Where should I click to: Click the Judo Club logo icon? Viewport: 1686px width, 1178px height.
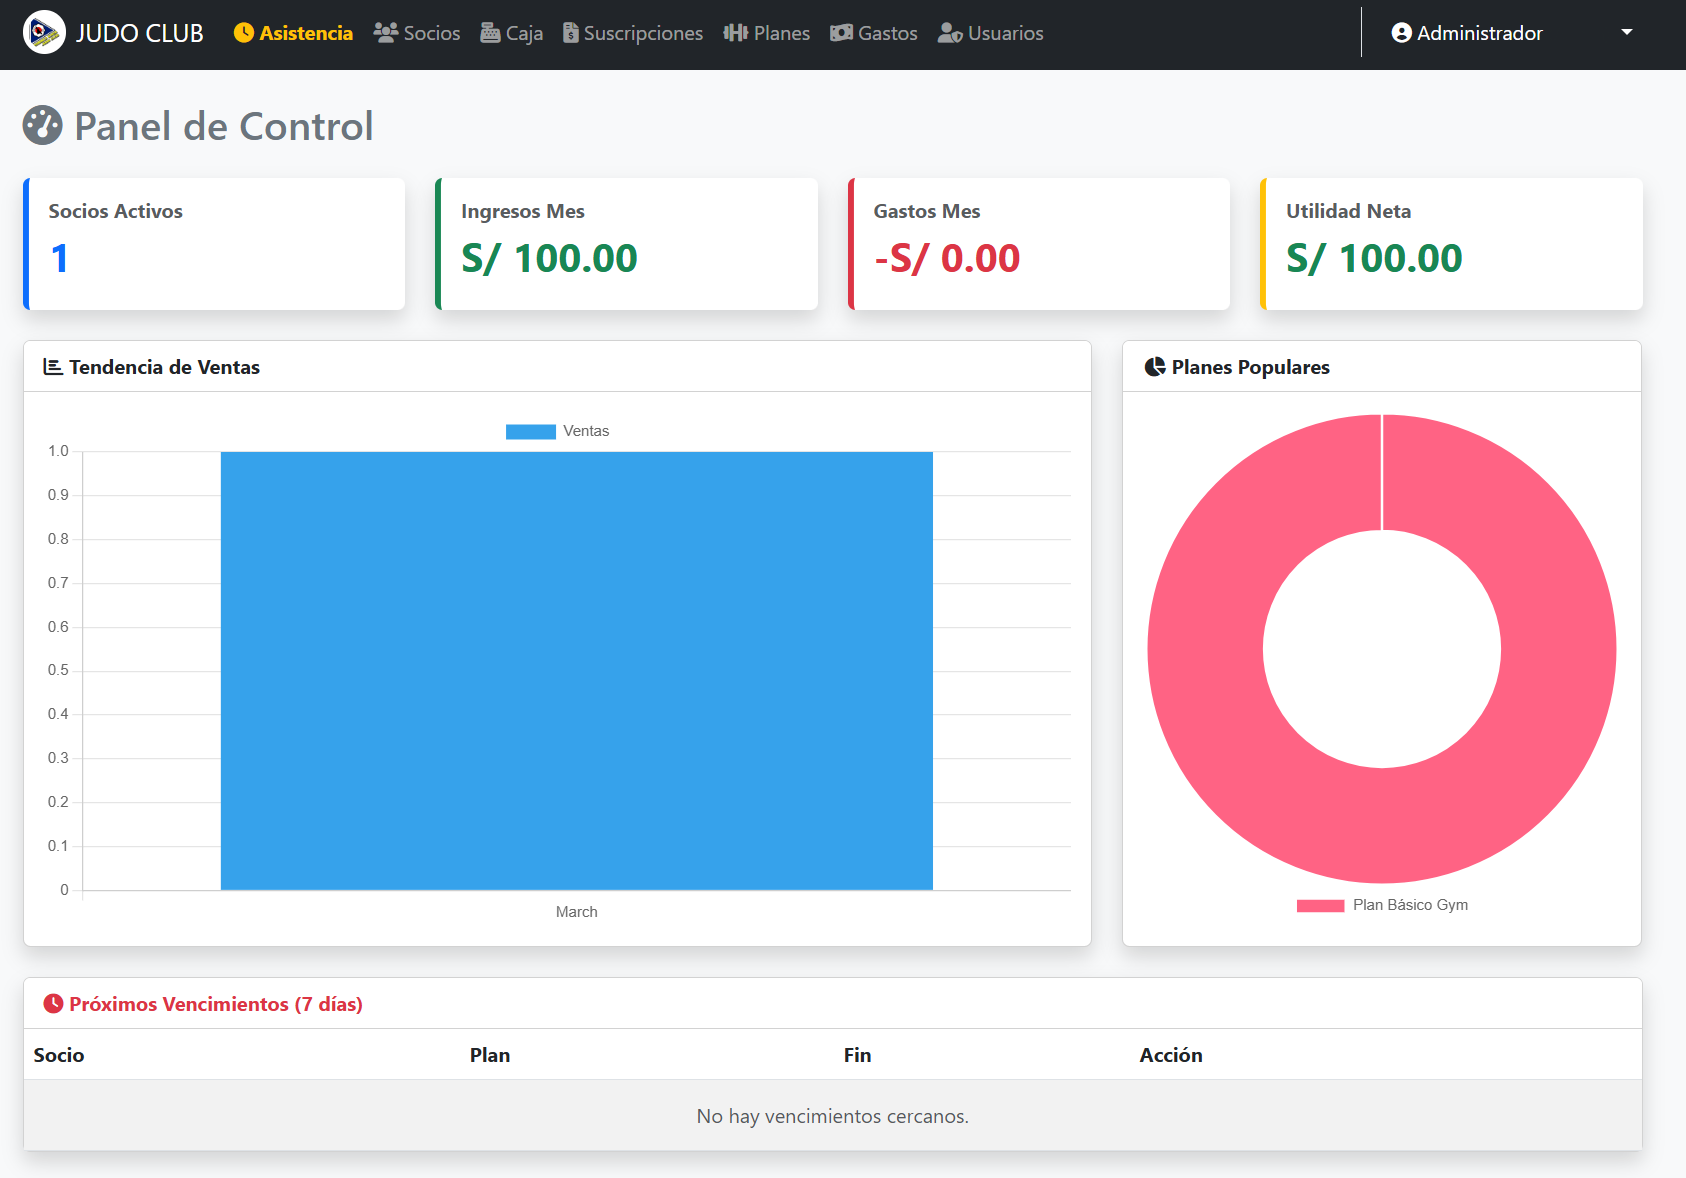click(44, 33)
